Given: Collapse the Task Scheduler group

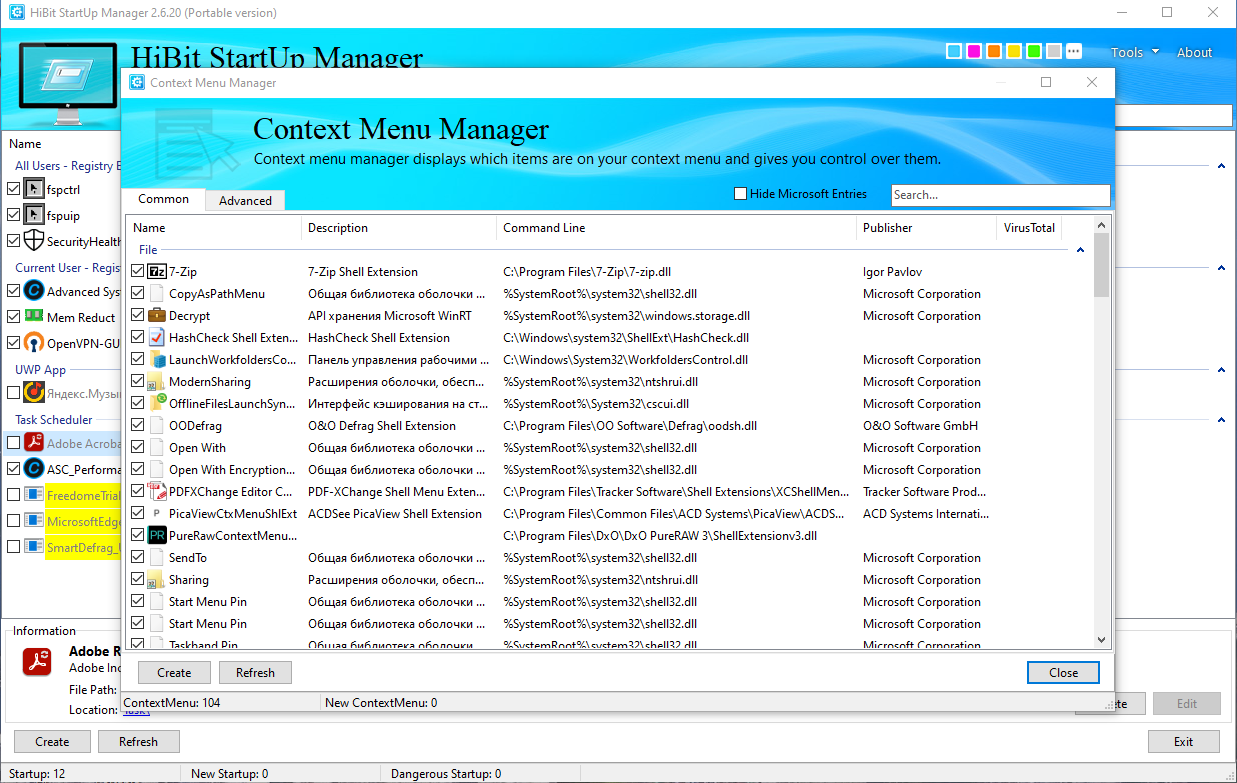Looking at the screenshot, I should pyautogui.click(x=1221, y=420).
